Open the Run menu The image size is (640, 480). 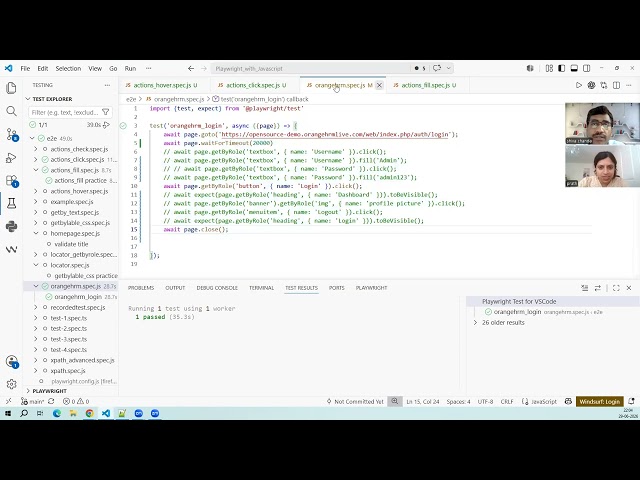click(130, 69)
